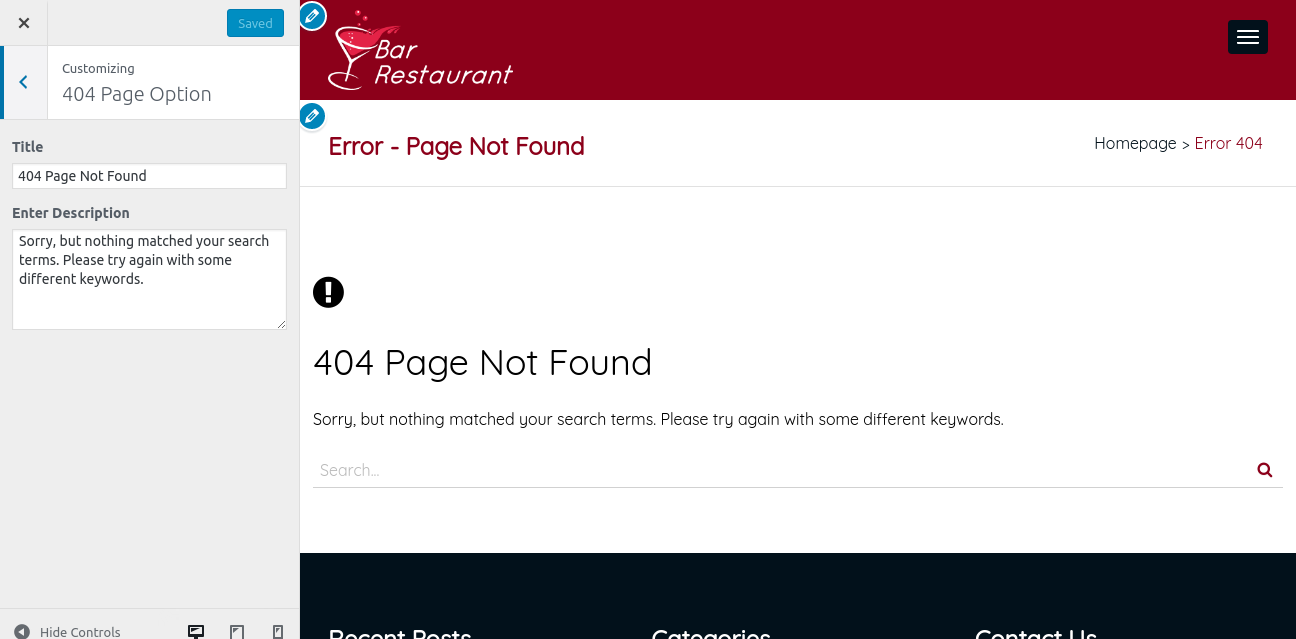
Task: Focus the Search... field in preview
Action: [780, 470]
